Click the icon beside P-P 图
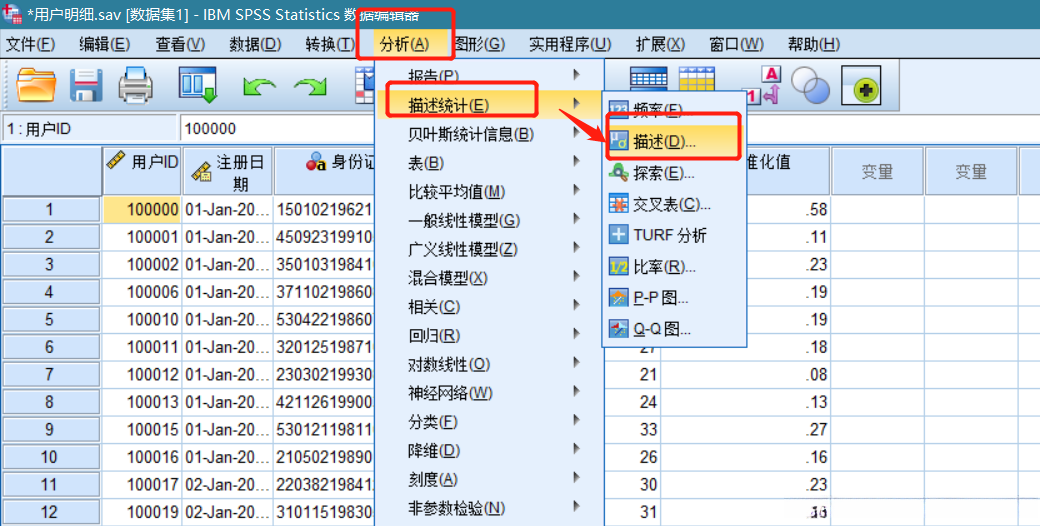Image resolution: width=1040 pixels, height=526 pixels. pos(618,298)
